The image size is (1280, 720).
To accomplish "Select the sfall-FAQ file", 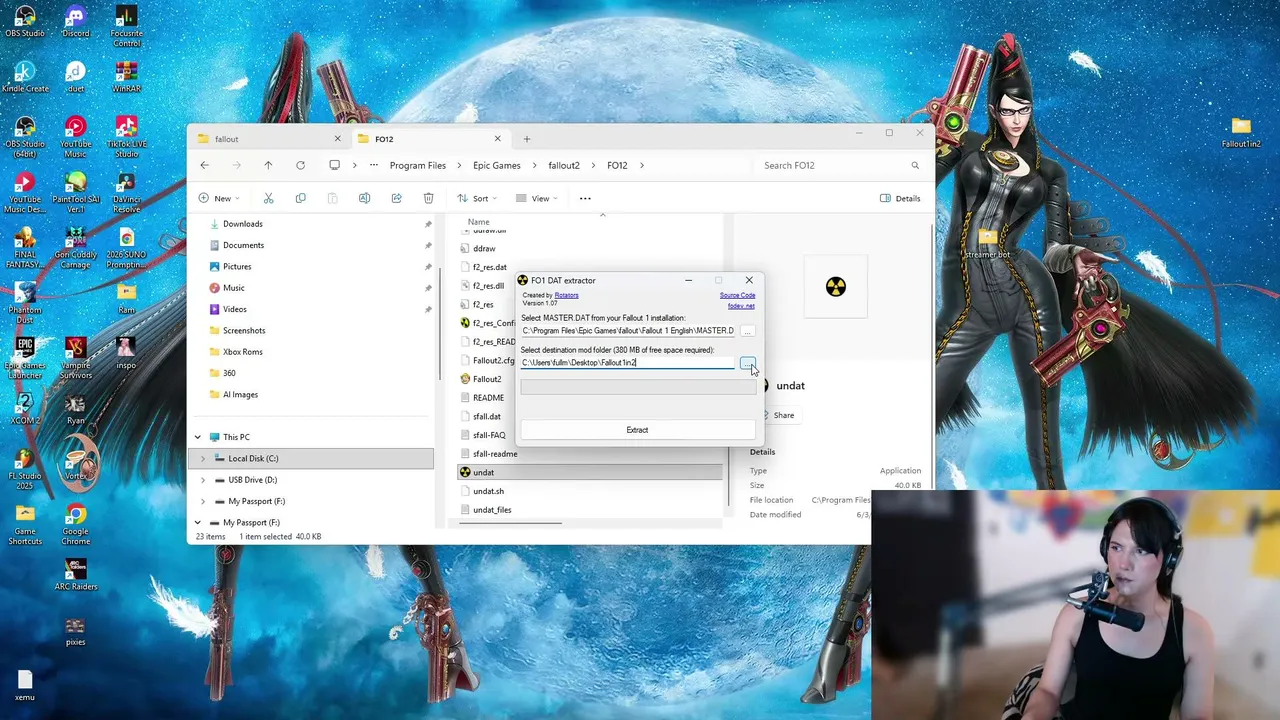I will [489, 435].
